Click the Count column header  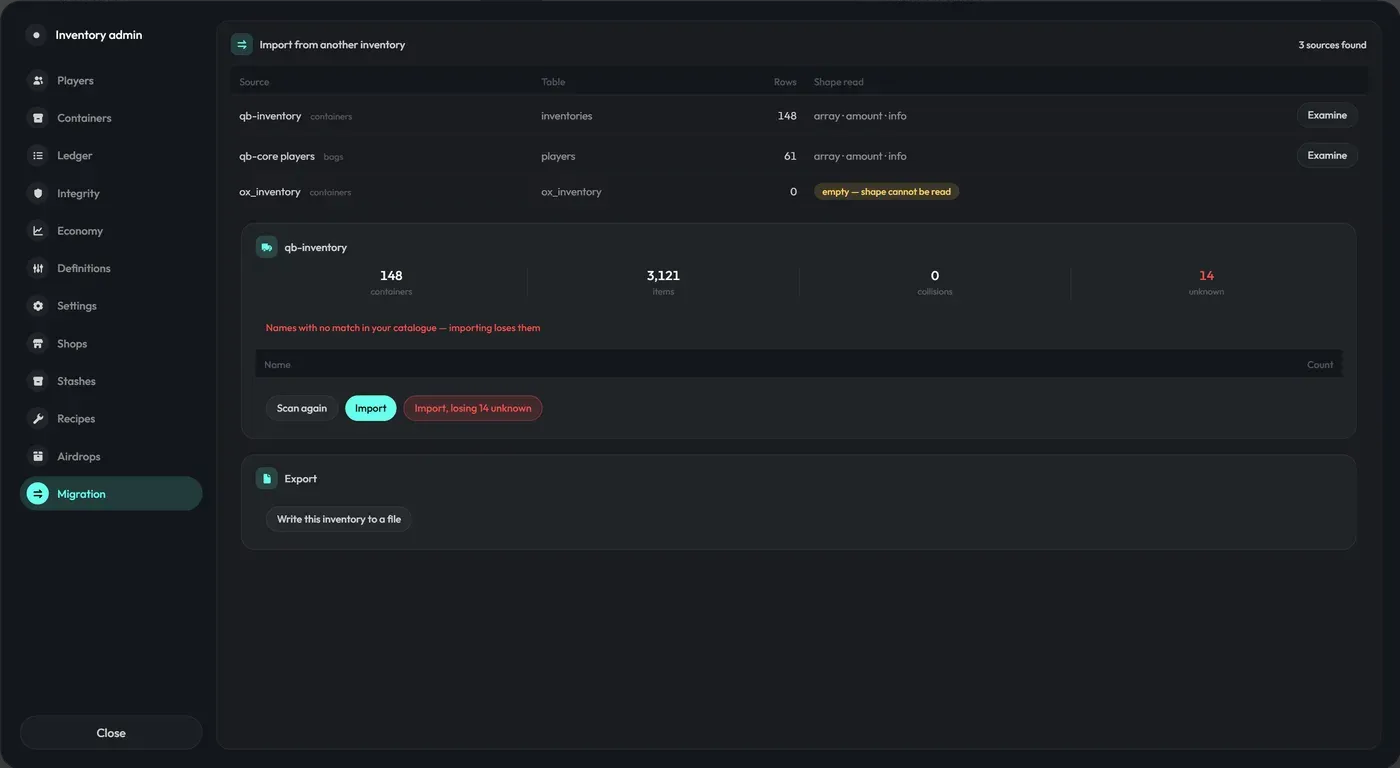click(1320, 365)
